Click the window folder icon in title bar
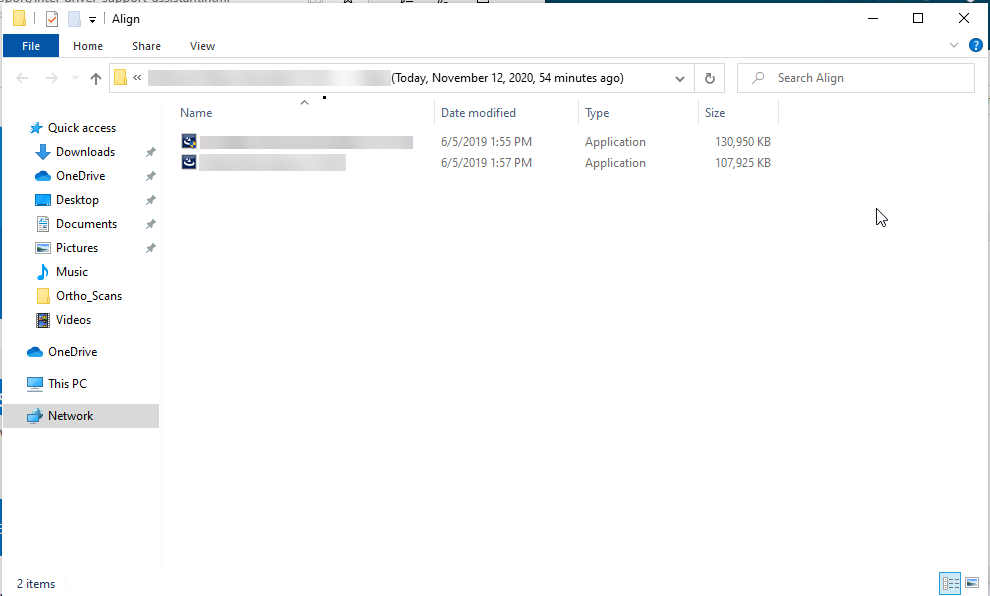Viewport: 990px width, 596px height. (20, 19)
